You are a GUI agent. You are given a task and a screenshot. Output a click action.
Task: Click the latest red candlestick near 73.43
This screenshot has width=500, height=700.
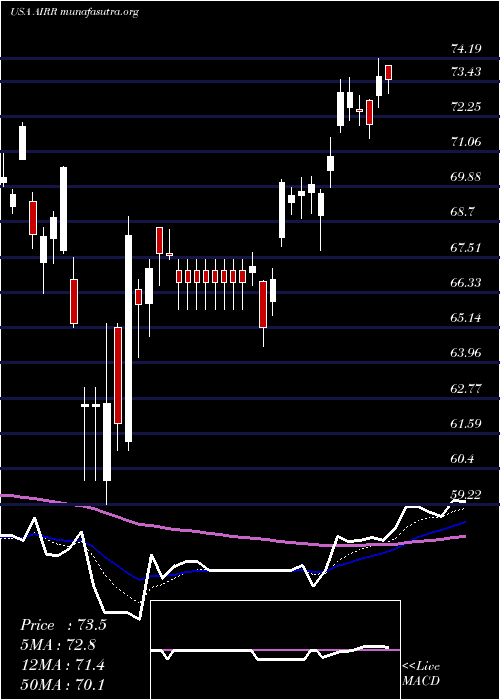pos(388,72)
